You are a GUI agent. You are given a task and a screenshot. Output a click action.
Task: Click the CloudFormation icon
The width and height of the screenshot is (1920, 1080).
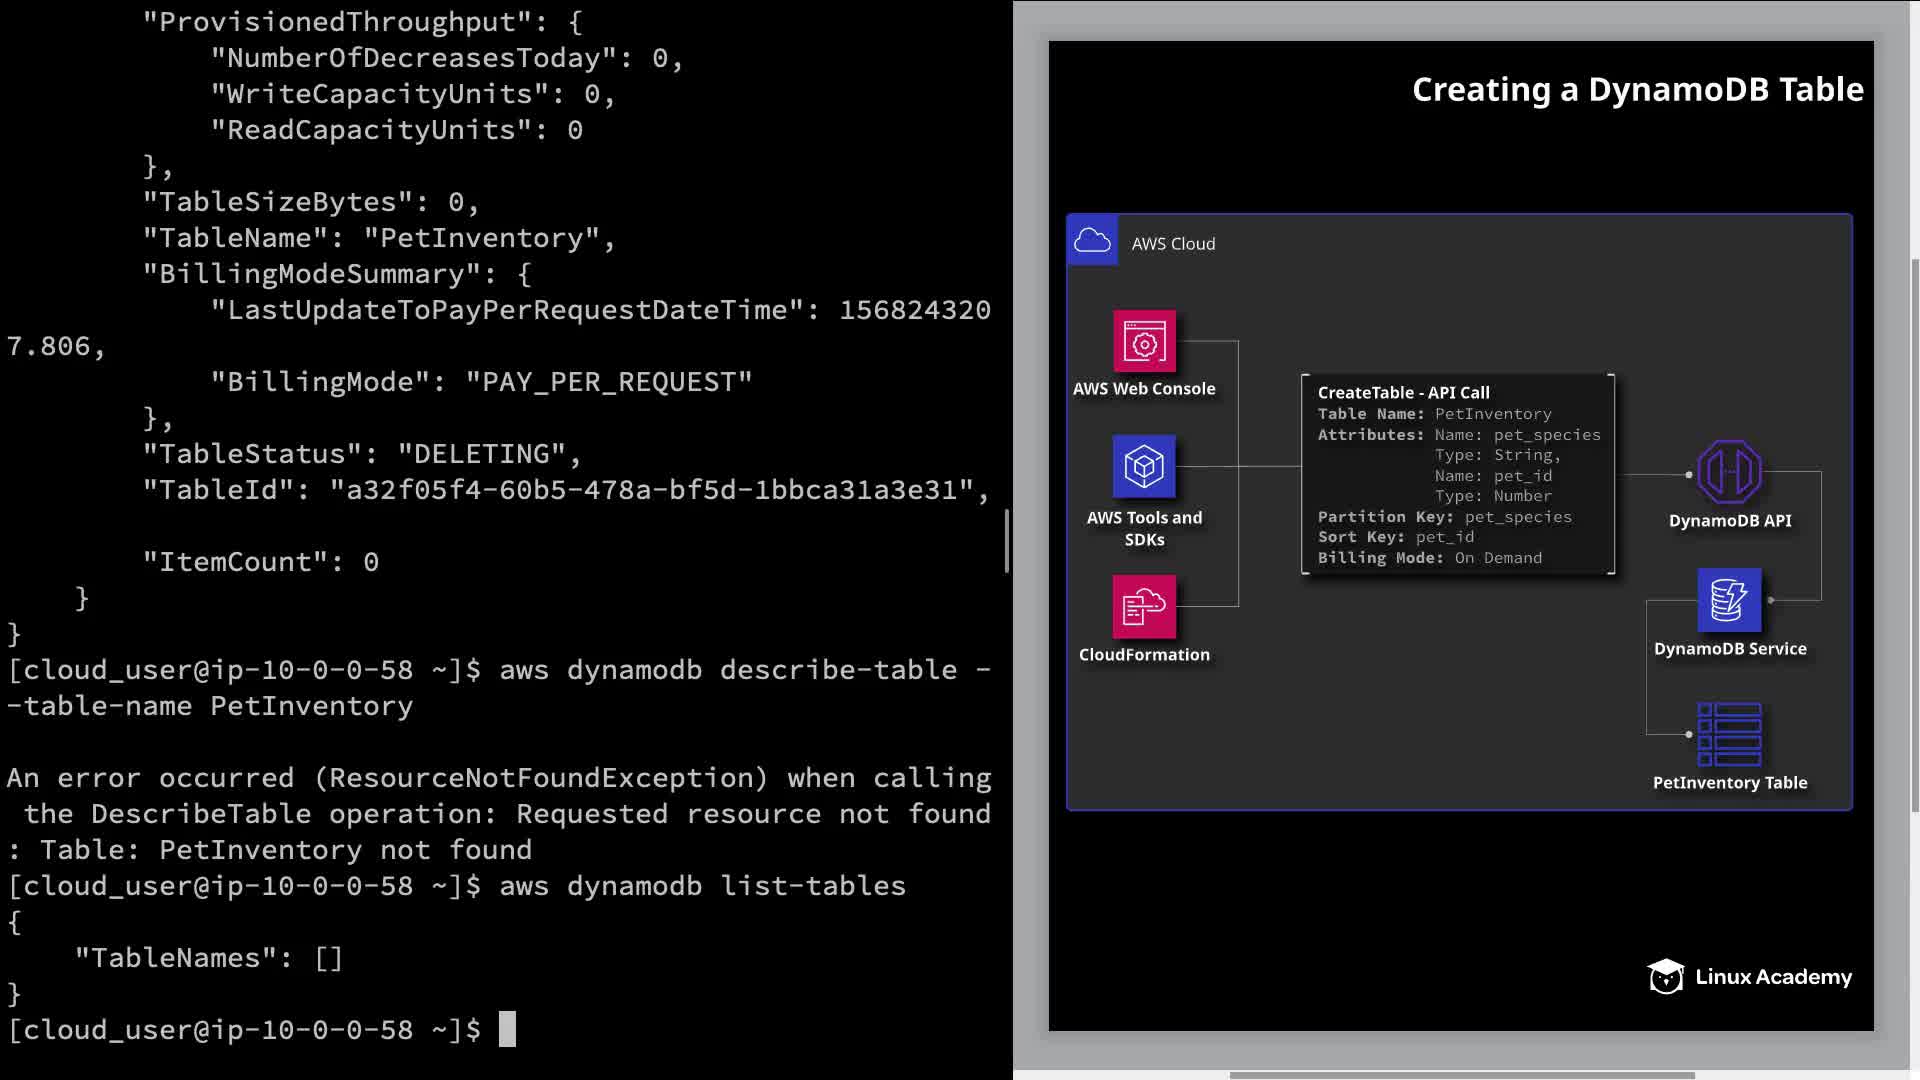1144,606
